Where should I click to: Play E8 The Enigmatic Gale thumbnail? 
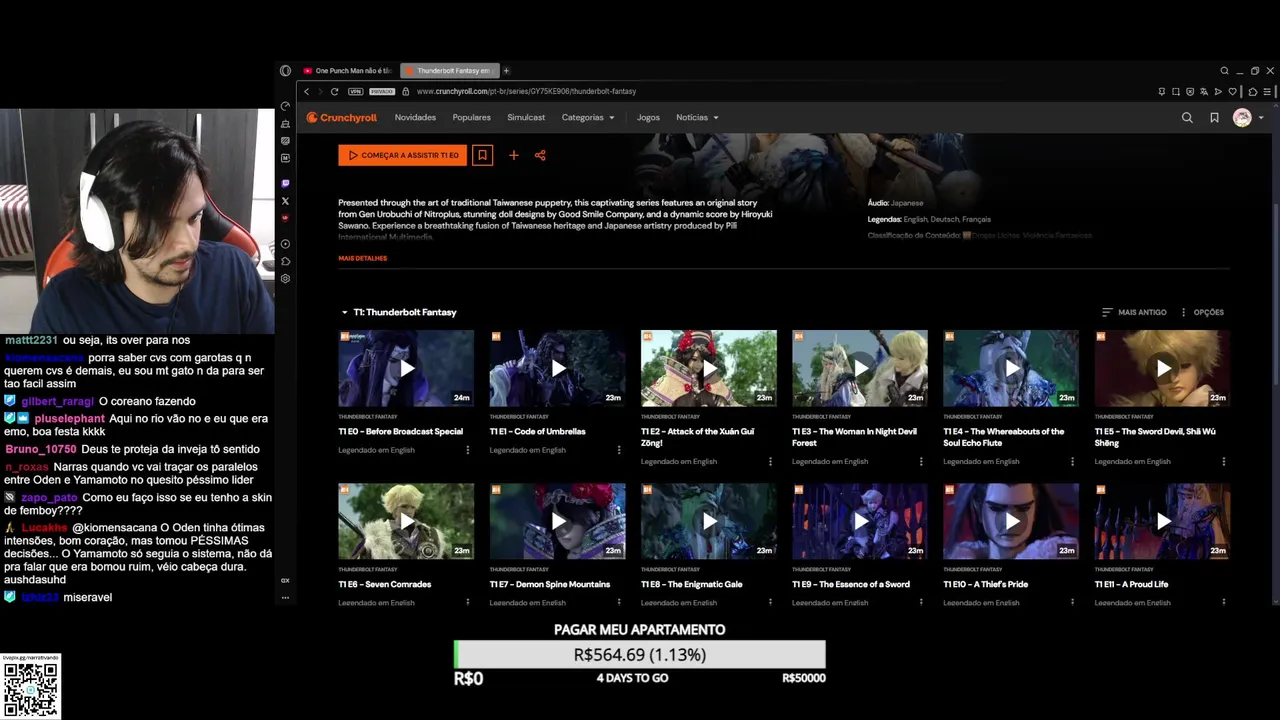coord(708,521)
